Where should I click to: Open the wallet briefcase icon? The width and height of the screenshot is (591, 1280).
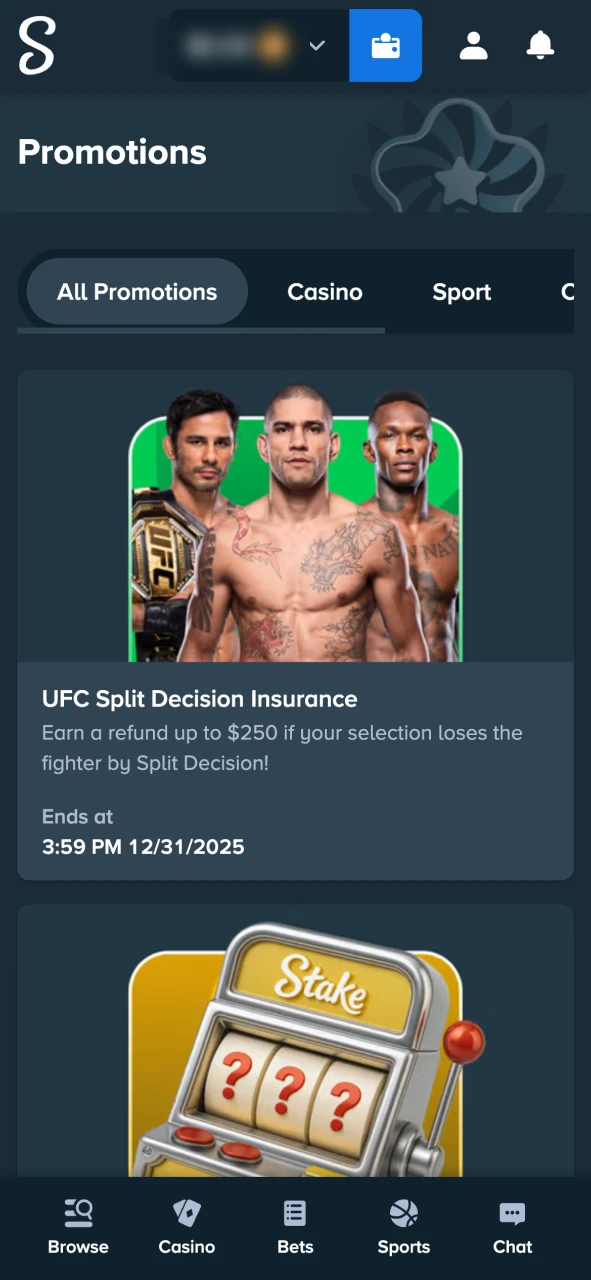[x=385, y=45]
